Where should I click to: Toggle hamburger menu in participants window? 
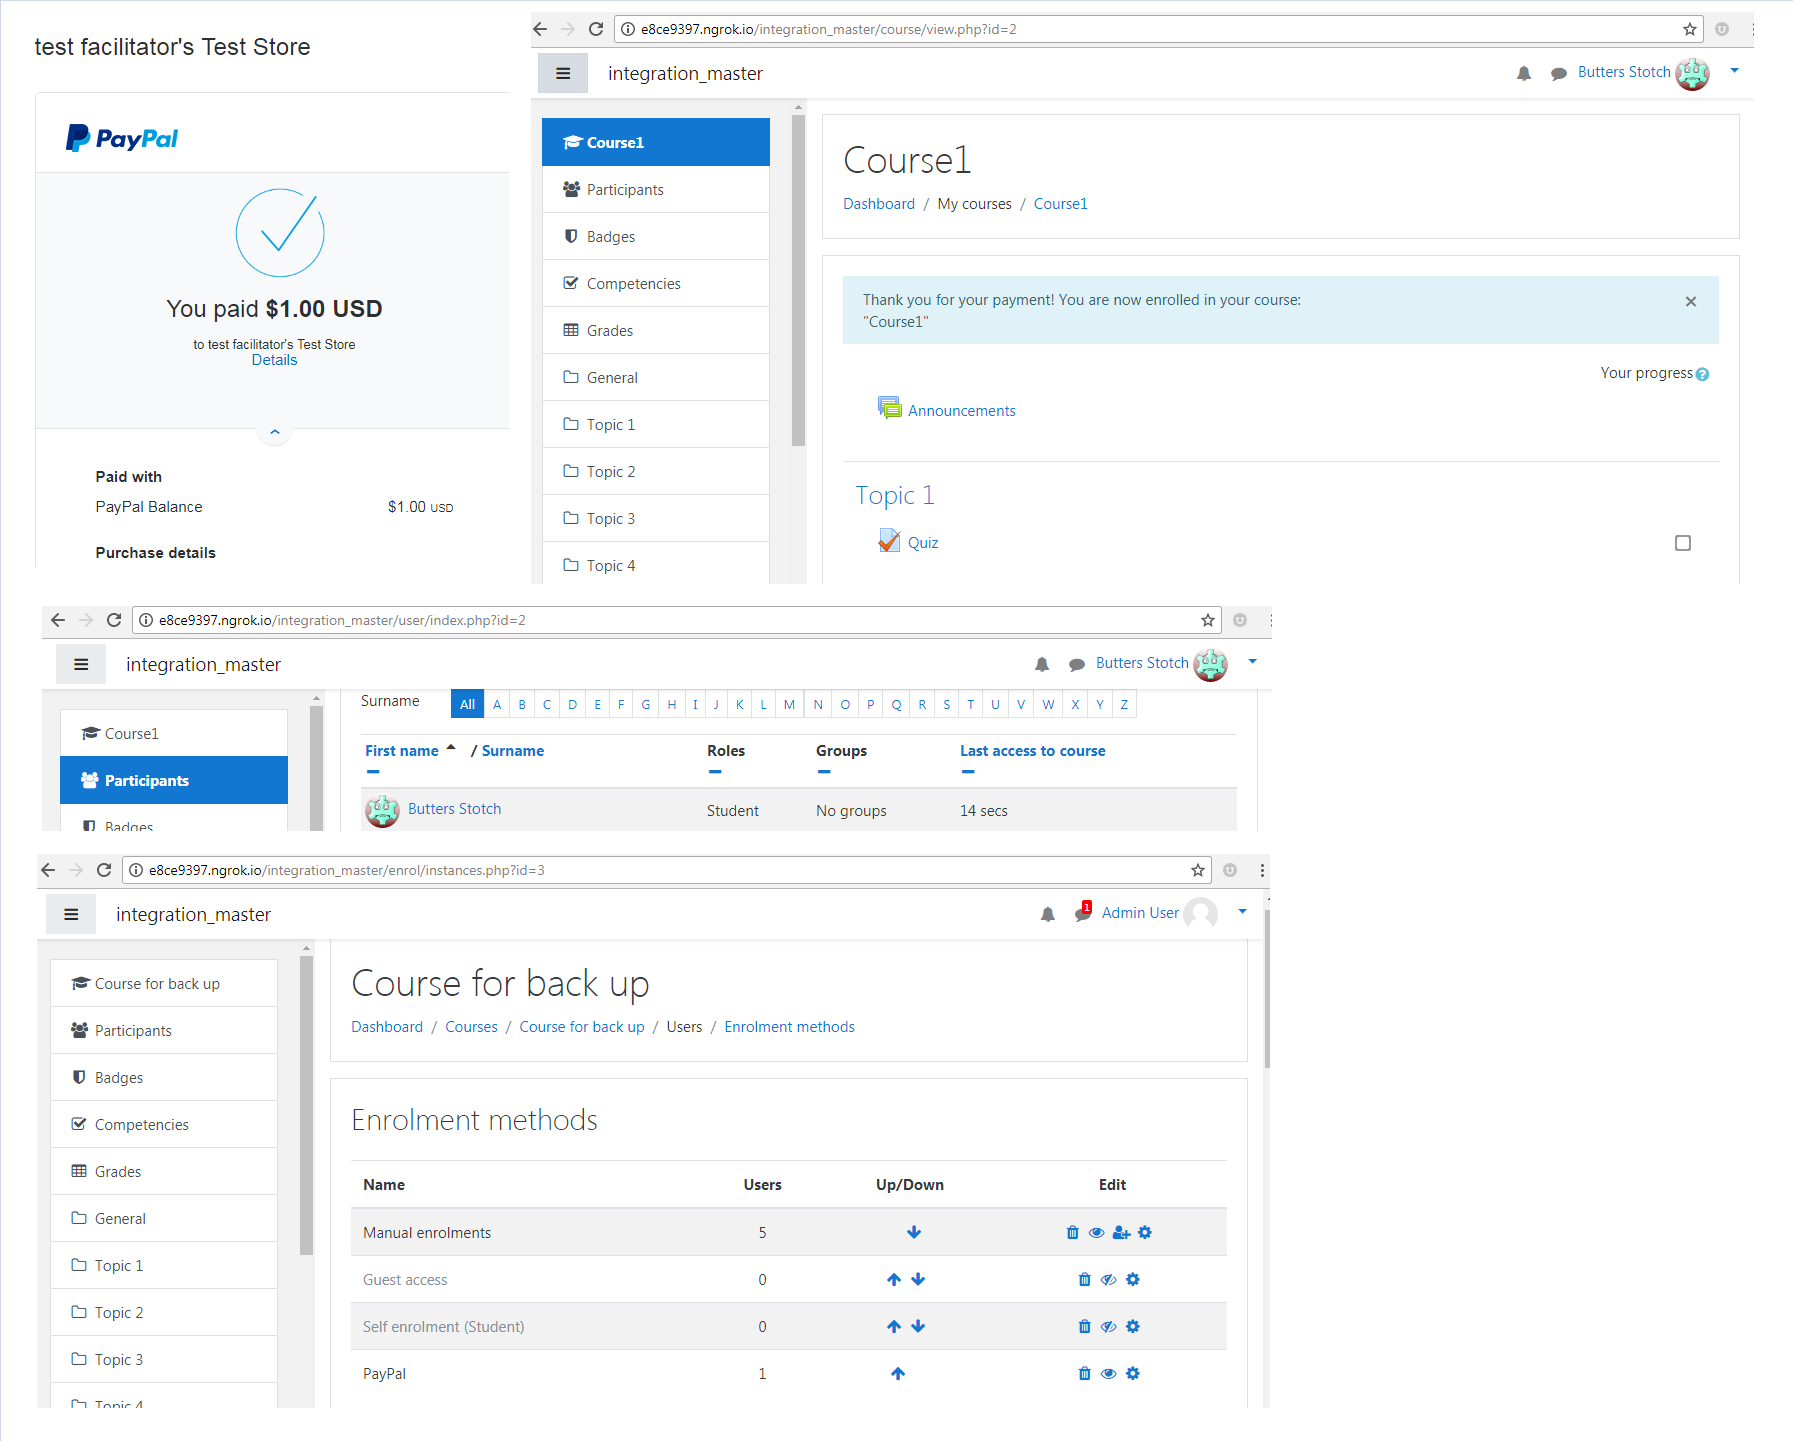tap(81, 664)
